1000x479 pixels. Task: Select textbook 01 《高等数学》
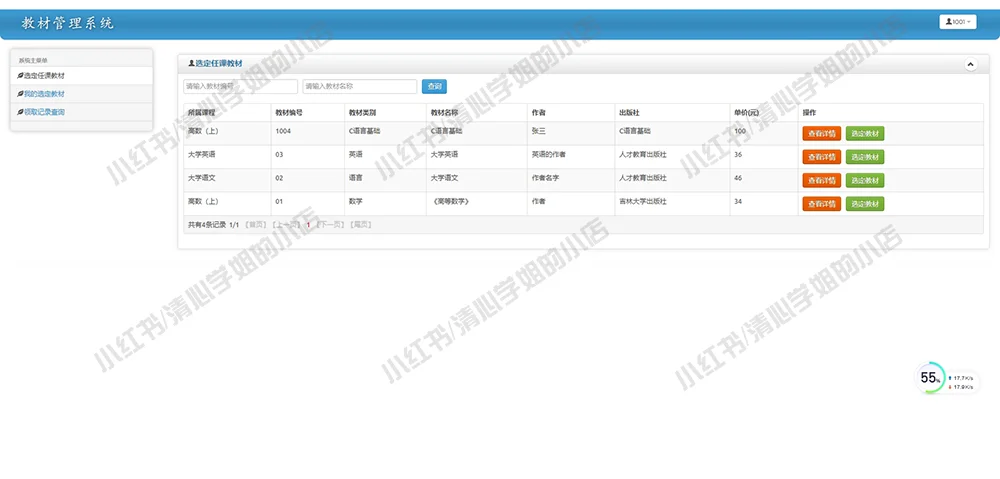(x=865, y=204)
